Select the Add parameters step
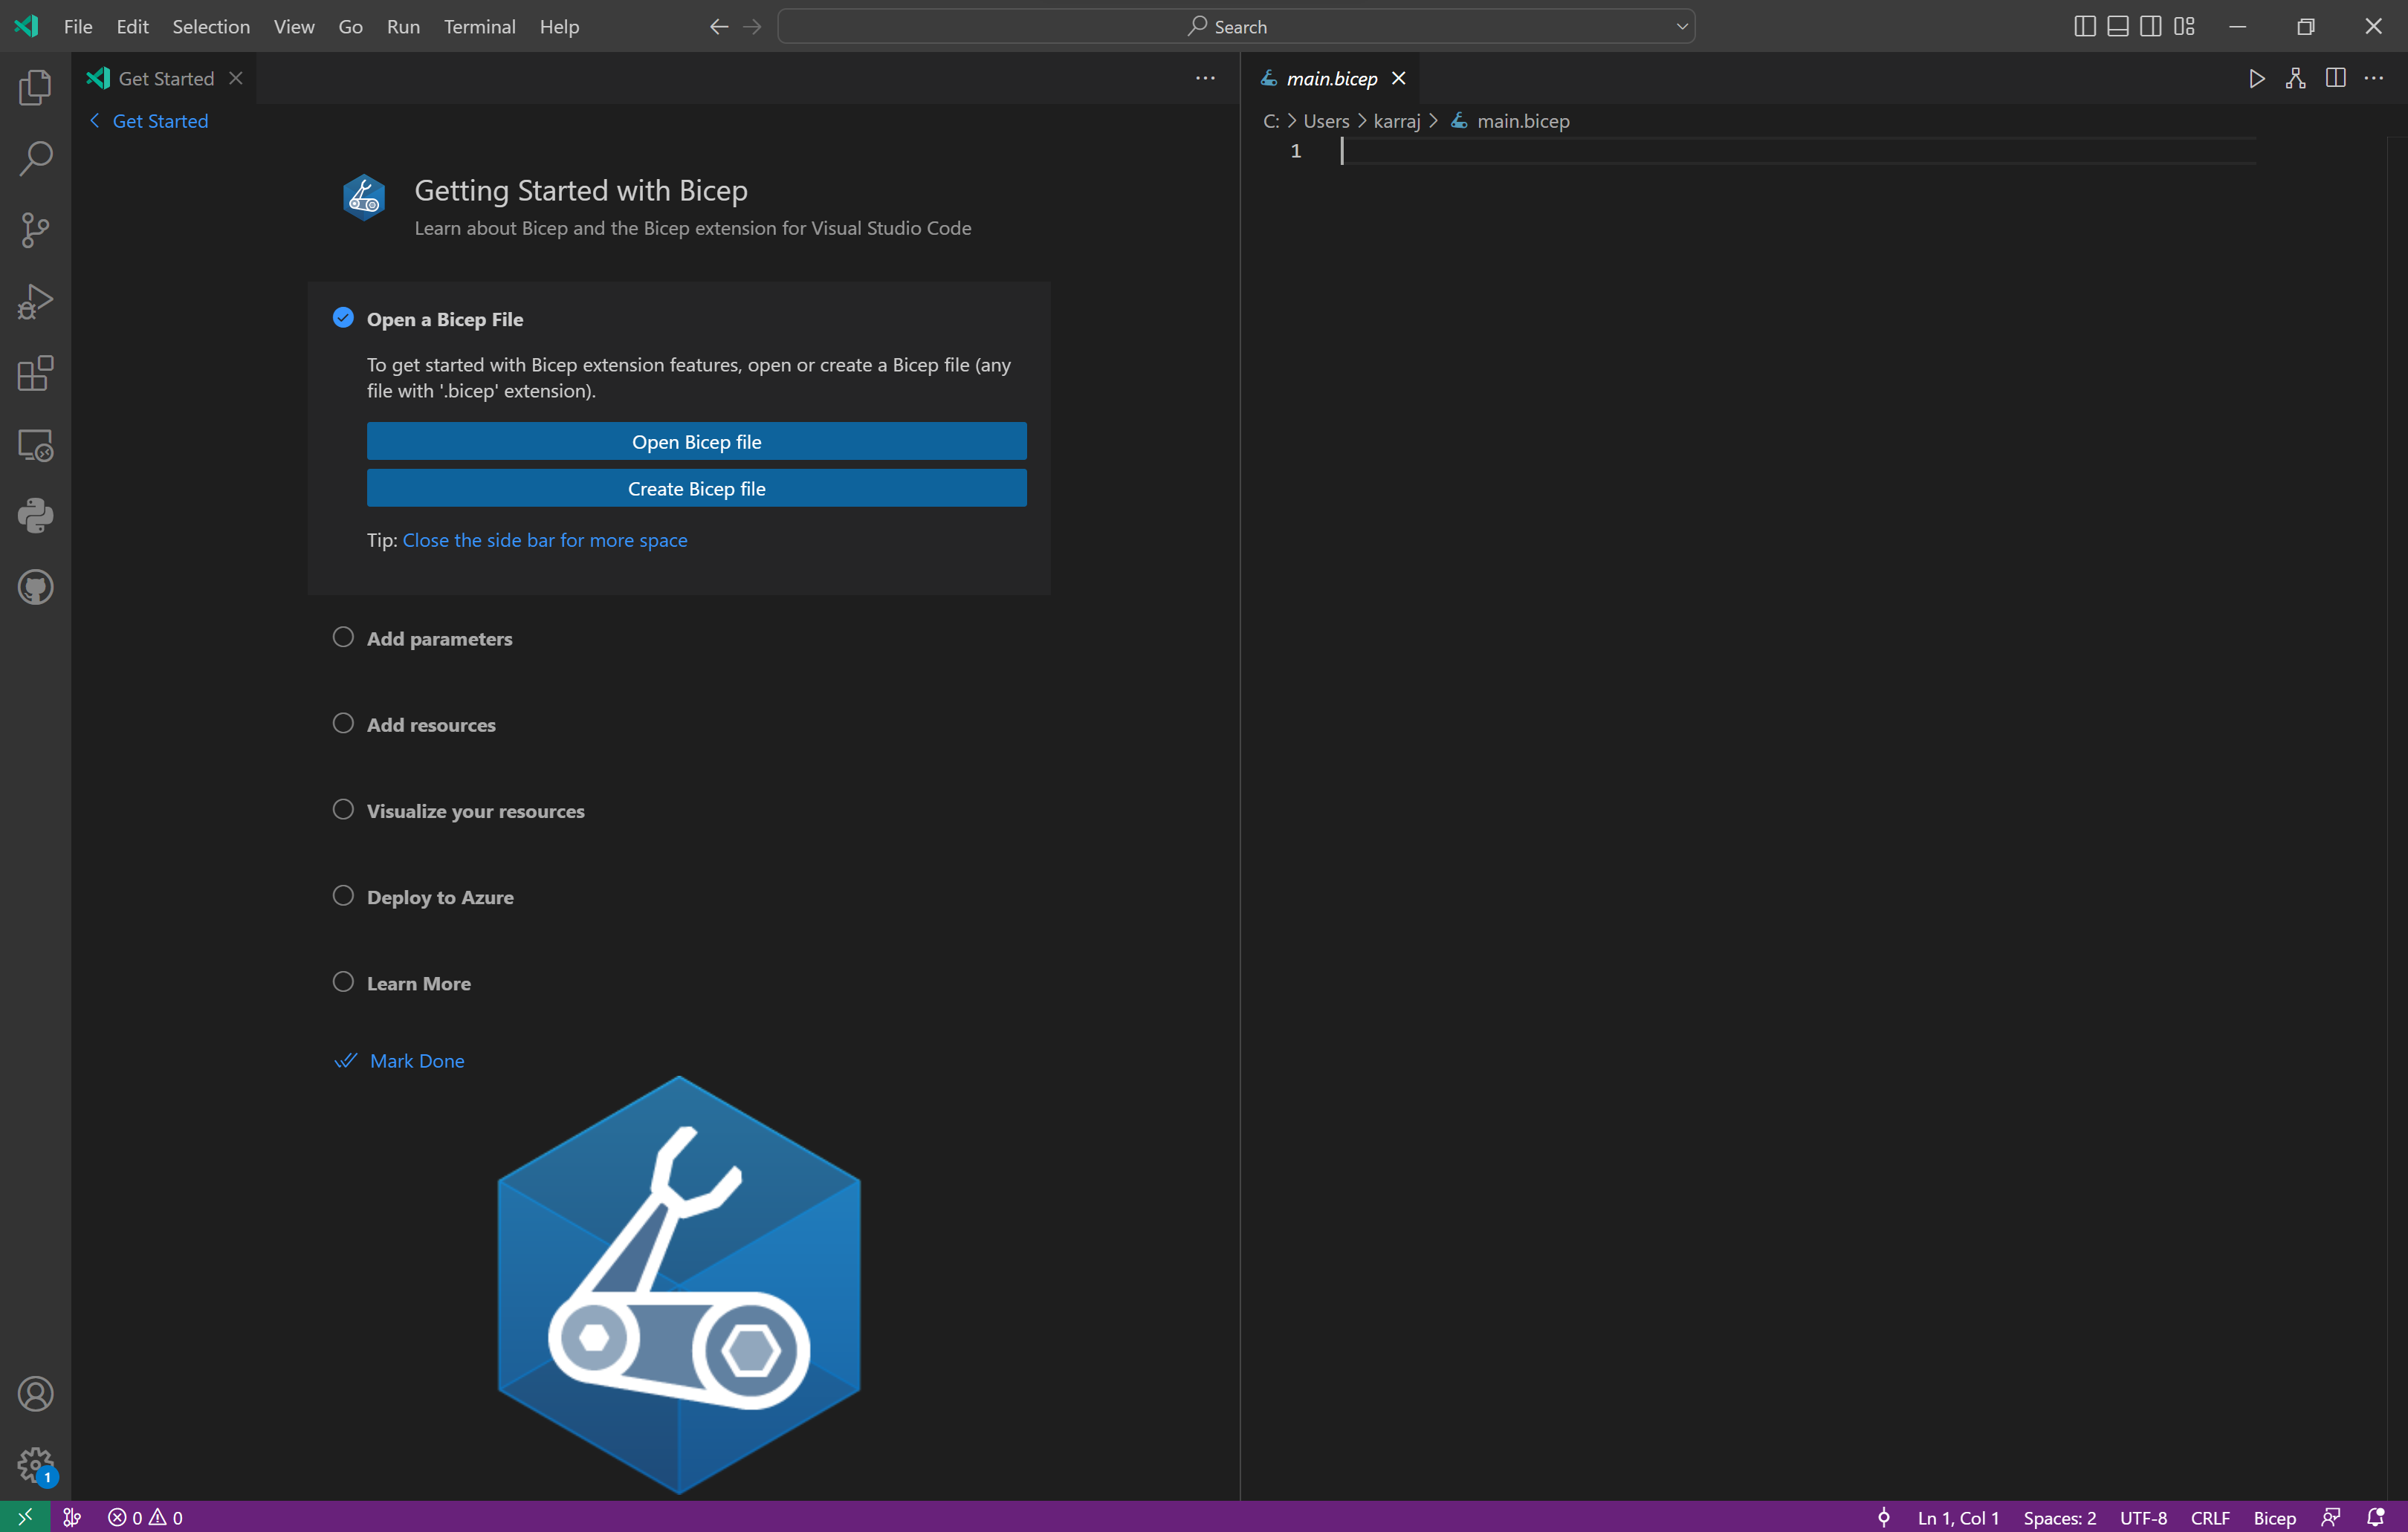Viewport: 2408px width, 1532px height. point(440,638)
